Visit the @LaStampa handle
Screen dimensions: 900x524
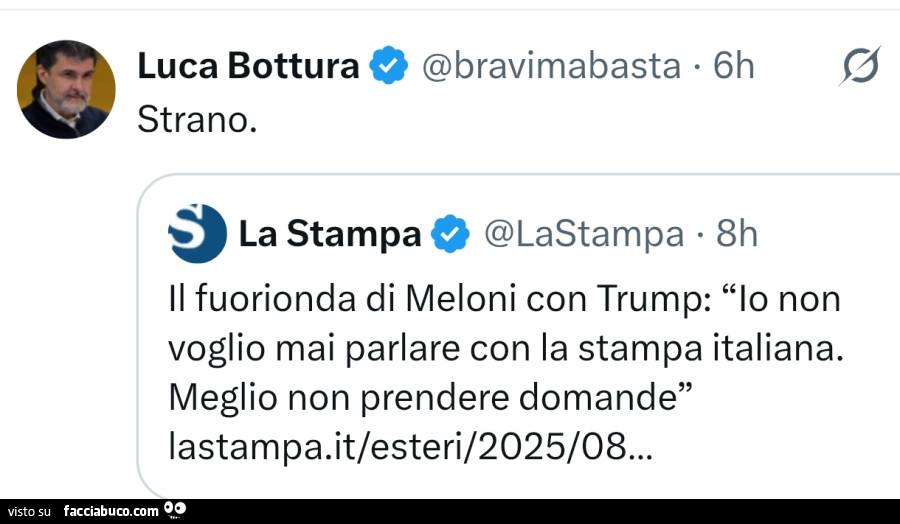point(584,234)
